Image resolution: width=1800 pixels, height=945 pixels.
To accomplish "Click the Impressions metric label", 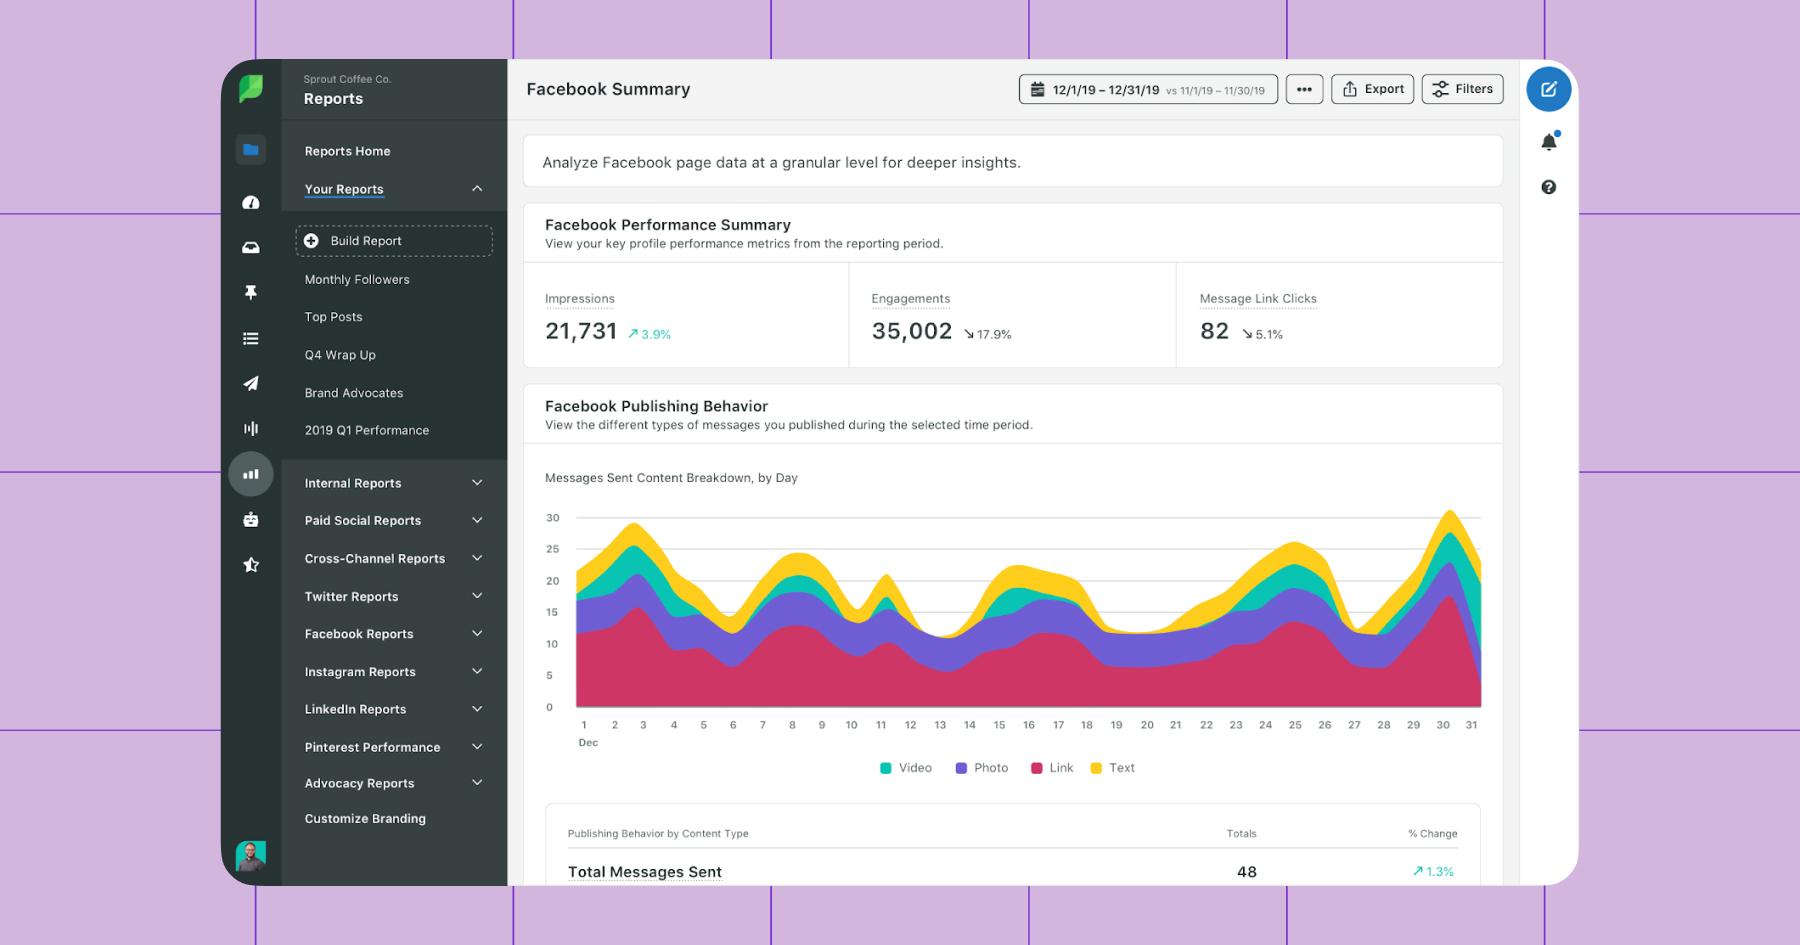I will pyautogui.click(x=580, y=299).
